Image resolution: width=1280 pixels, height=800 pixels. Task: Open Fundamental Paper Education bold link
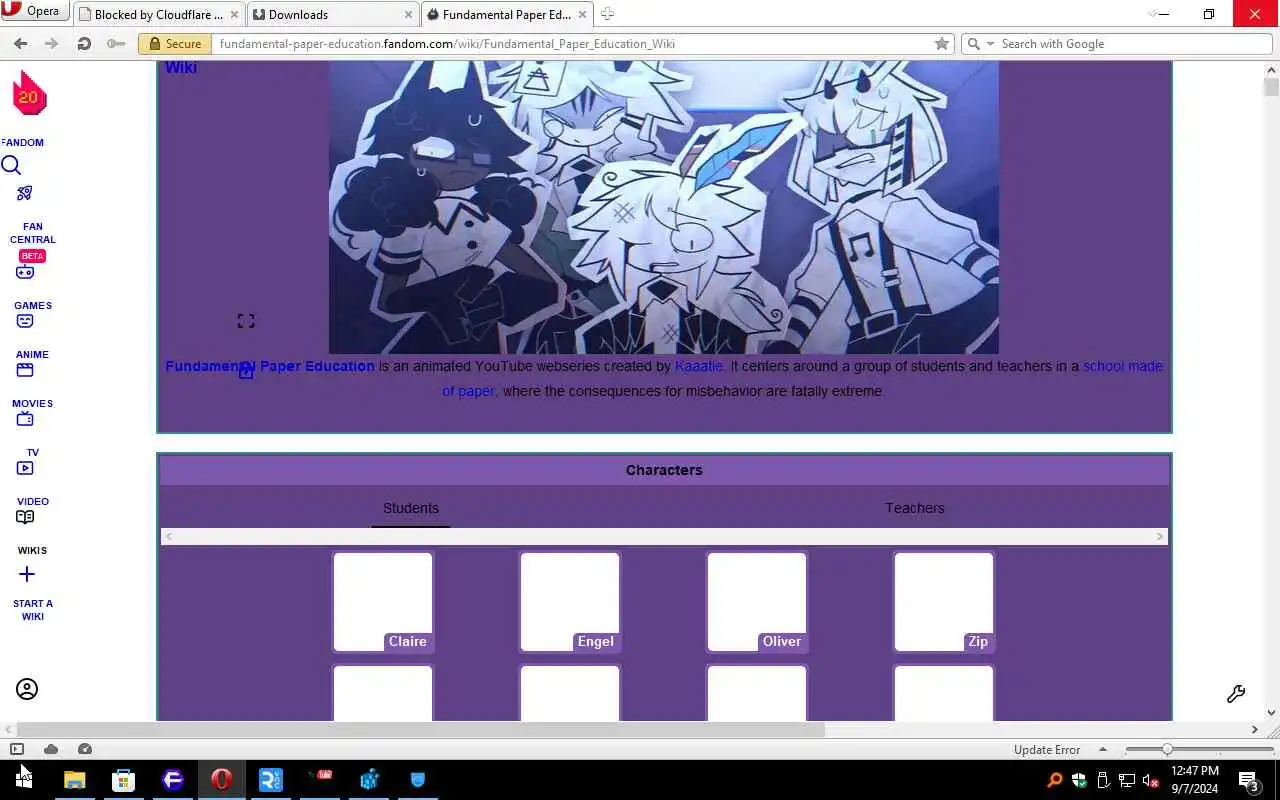270,366
